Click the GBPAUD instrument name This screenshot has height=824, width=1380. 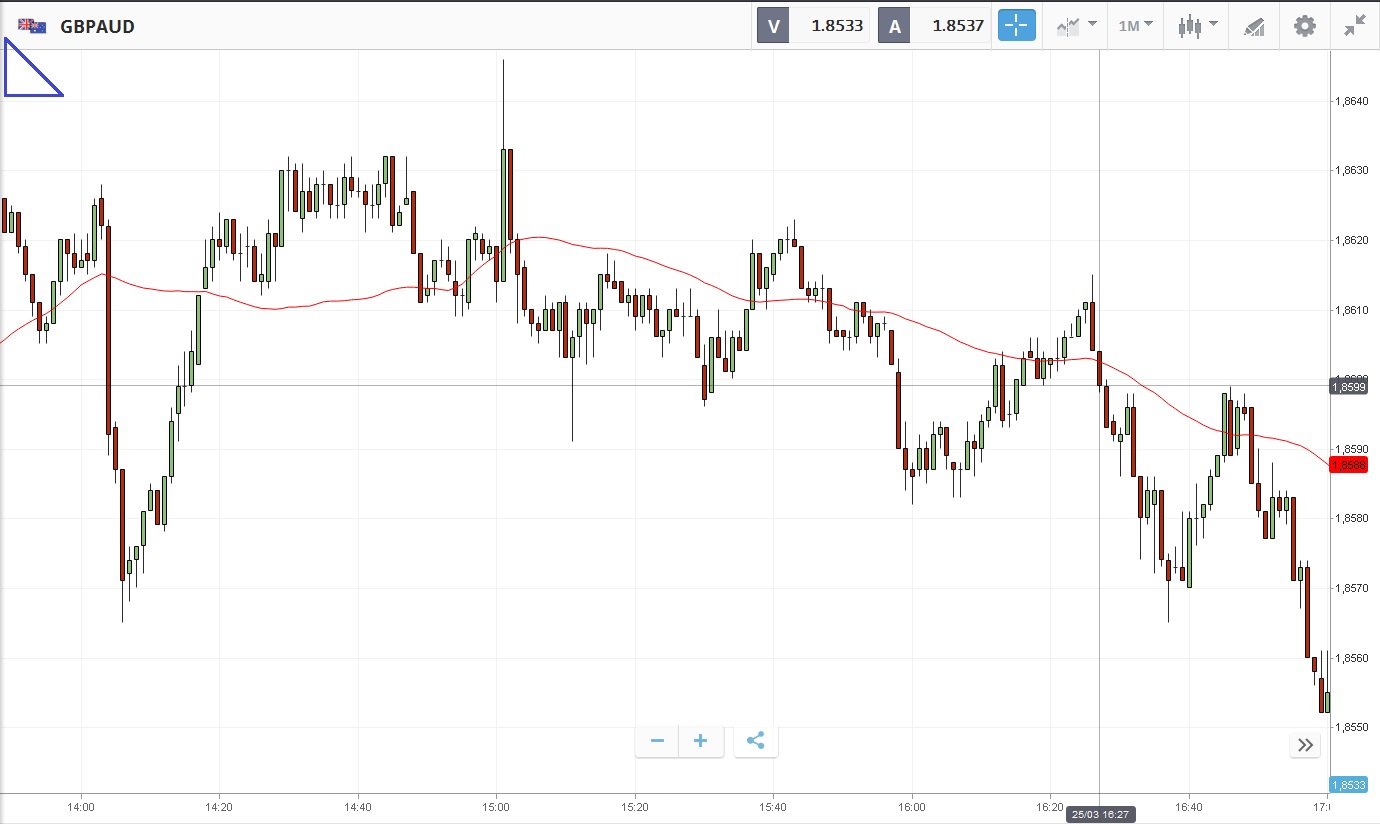97,27
